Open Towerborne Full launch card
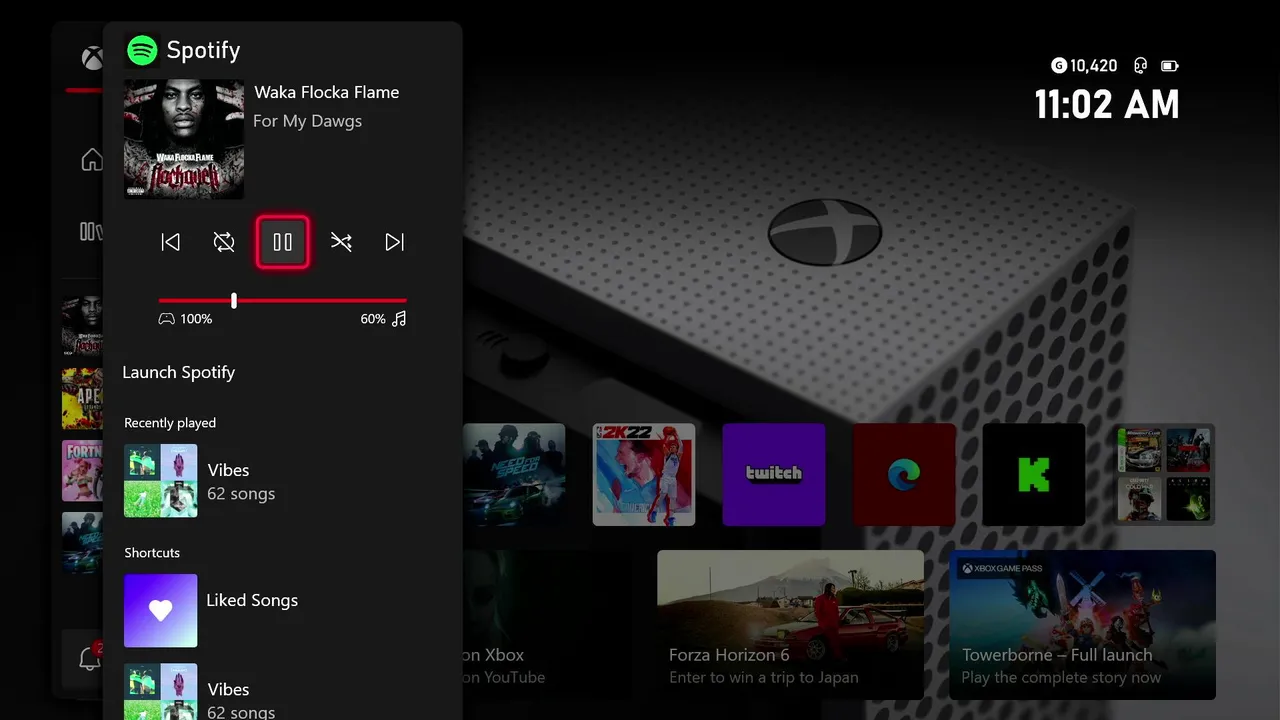 [x=1082, y=625]
